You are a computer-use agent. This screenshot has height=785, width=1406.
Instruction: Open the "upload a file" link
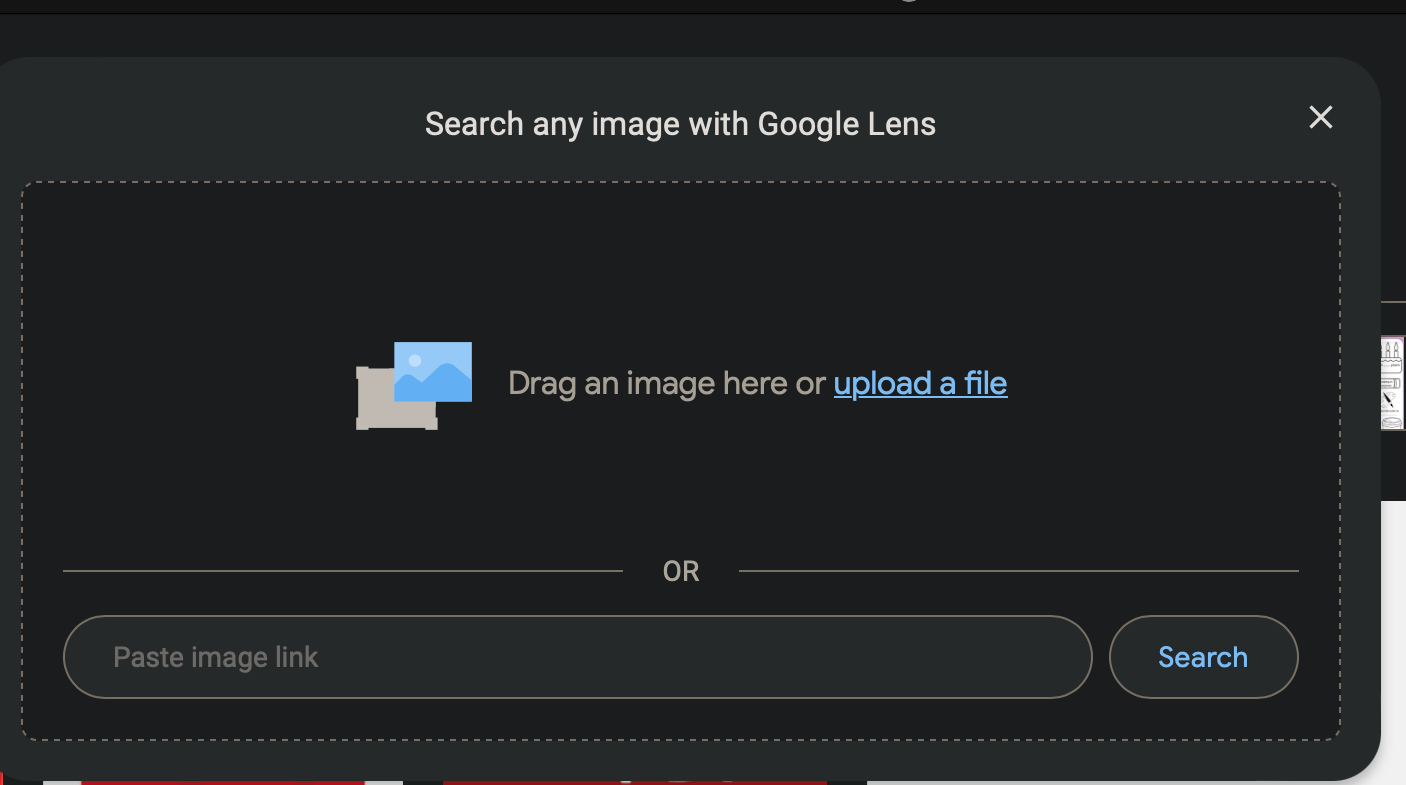(920, 383)
